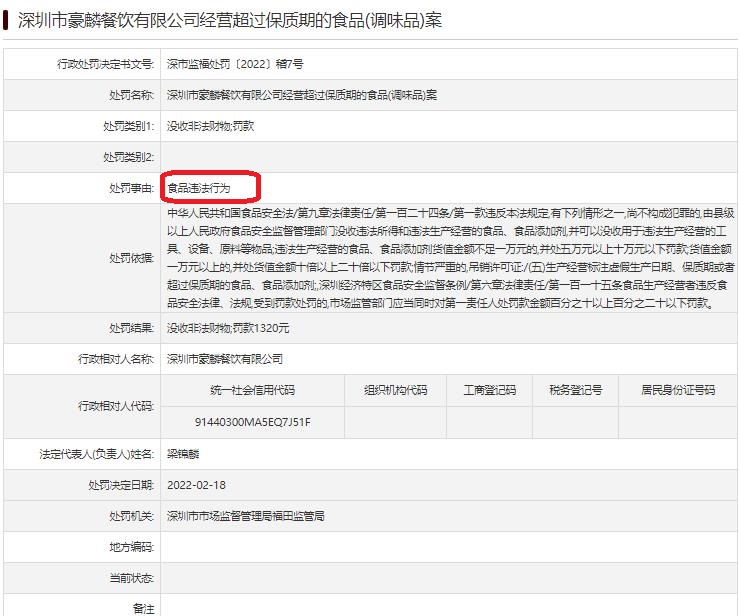740x616 pixels.
Task: Select the 地方编码 label
Action: click(x=131, y=548)
